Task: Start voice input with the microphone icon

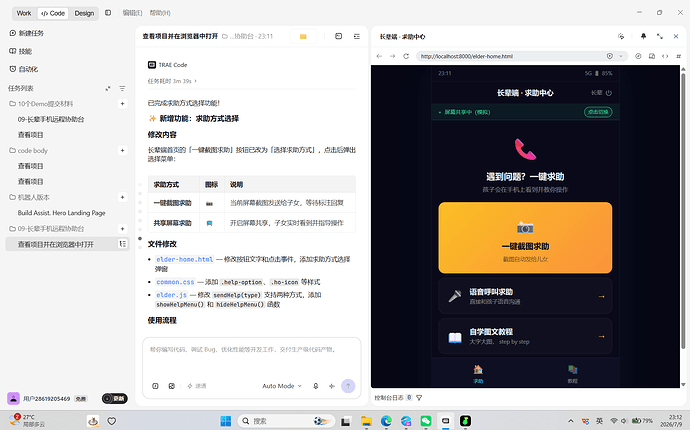Action: 316,386
